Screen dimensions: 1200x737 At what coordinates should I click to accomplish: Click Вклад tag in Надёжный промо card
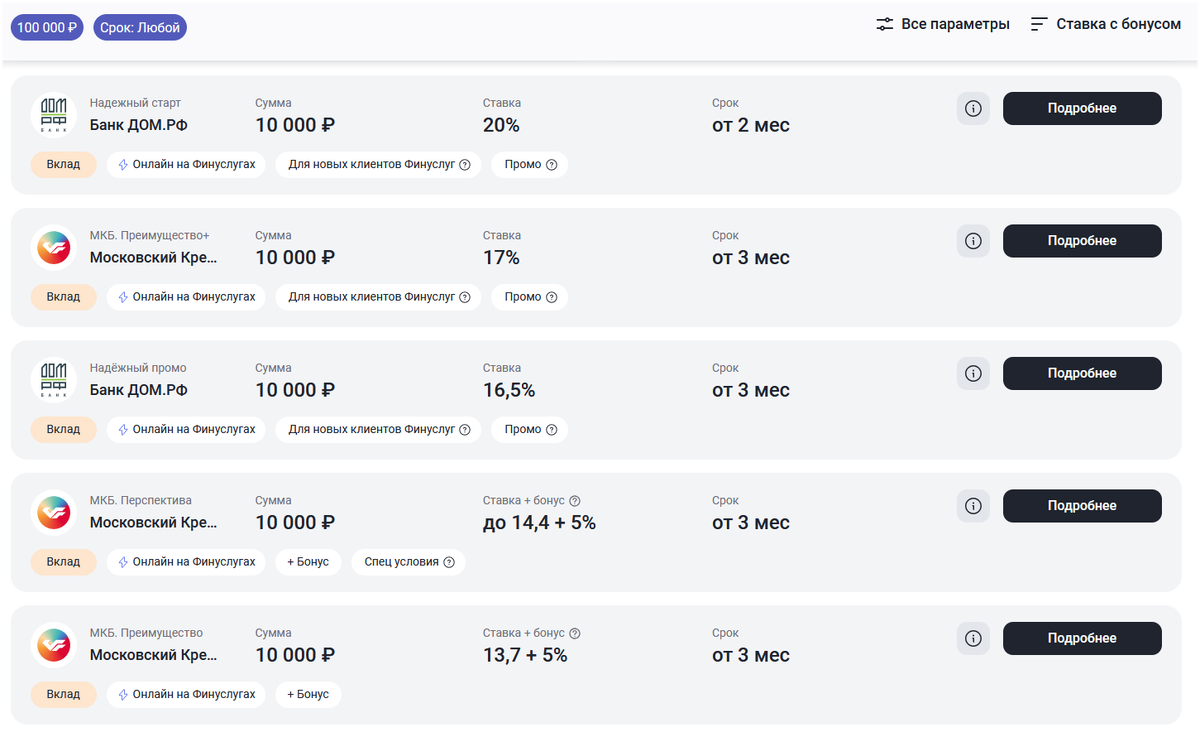pos(64,430)
